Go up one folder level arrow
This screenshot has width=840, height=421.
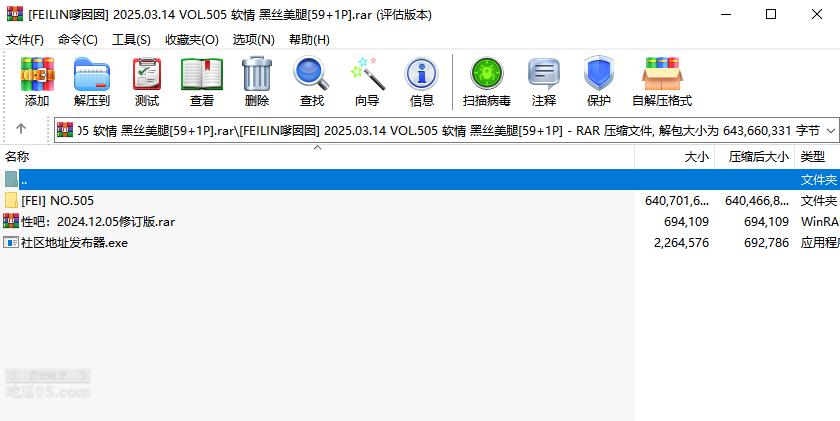(x=21, y=129)
